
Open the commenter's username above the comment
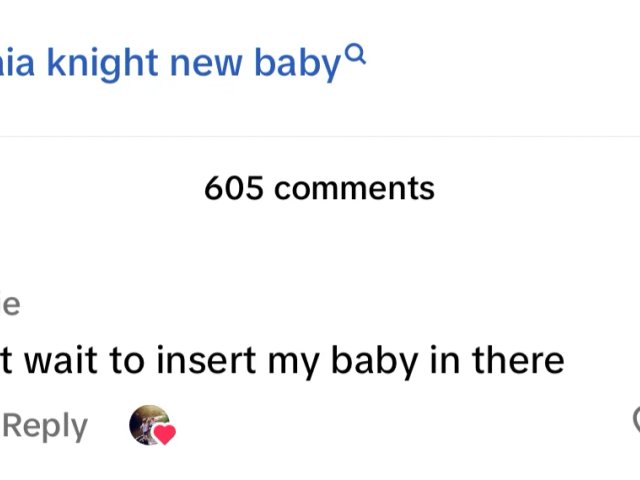pos(10,305)
